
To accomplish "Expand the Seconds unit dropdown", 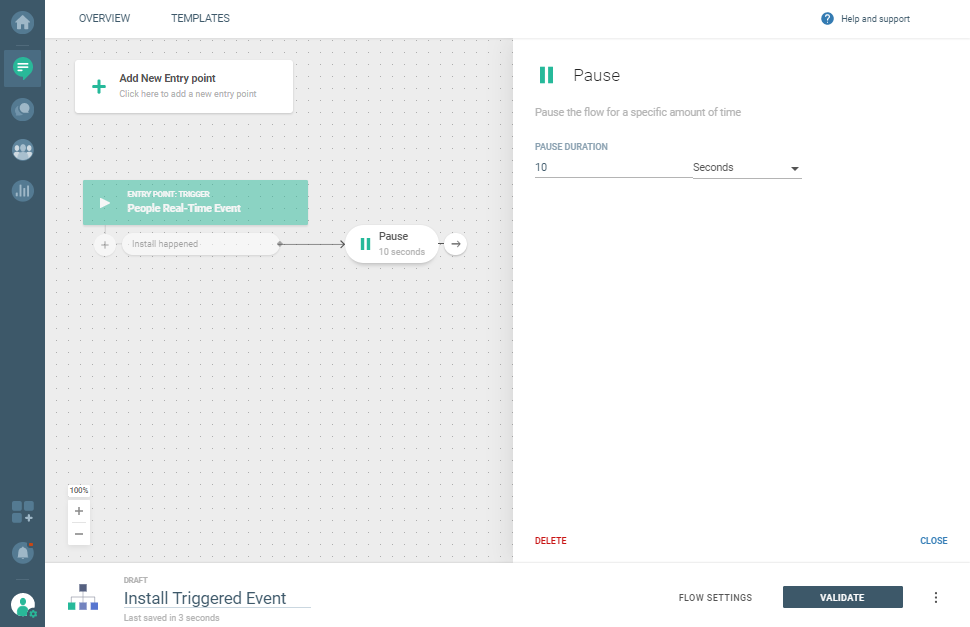I will coord(747,168).
